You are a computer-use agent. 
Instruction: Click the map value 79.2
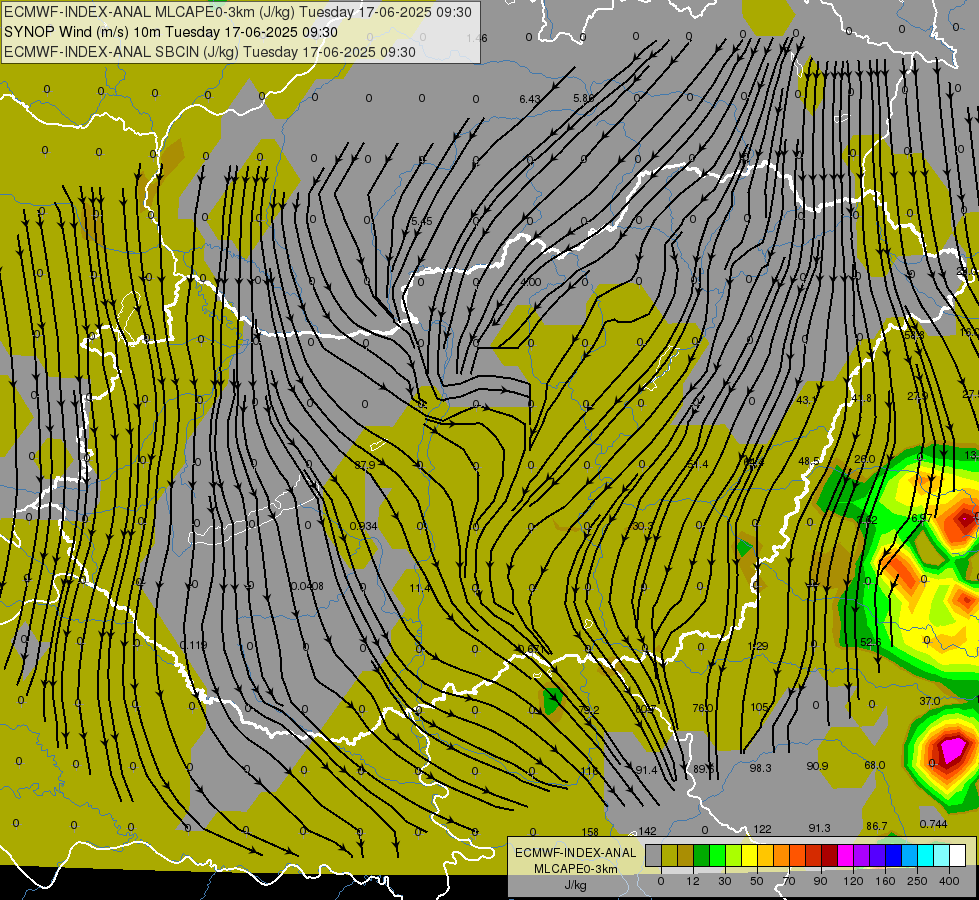tap(589, 710)
